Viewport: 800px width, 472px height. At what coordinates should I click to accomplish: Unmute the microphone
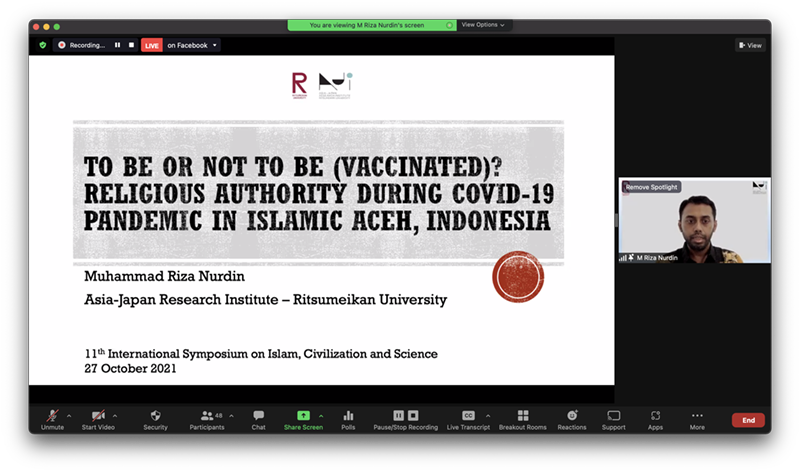click(52, 415)
